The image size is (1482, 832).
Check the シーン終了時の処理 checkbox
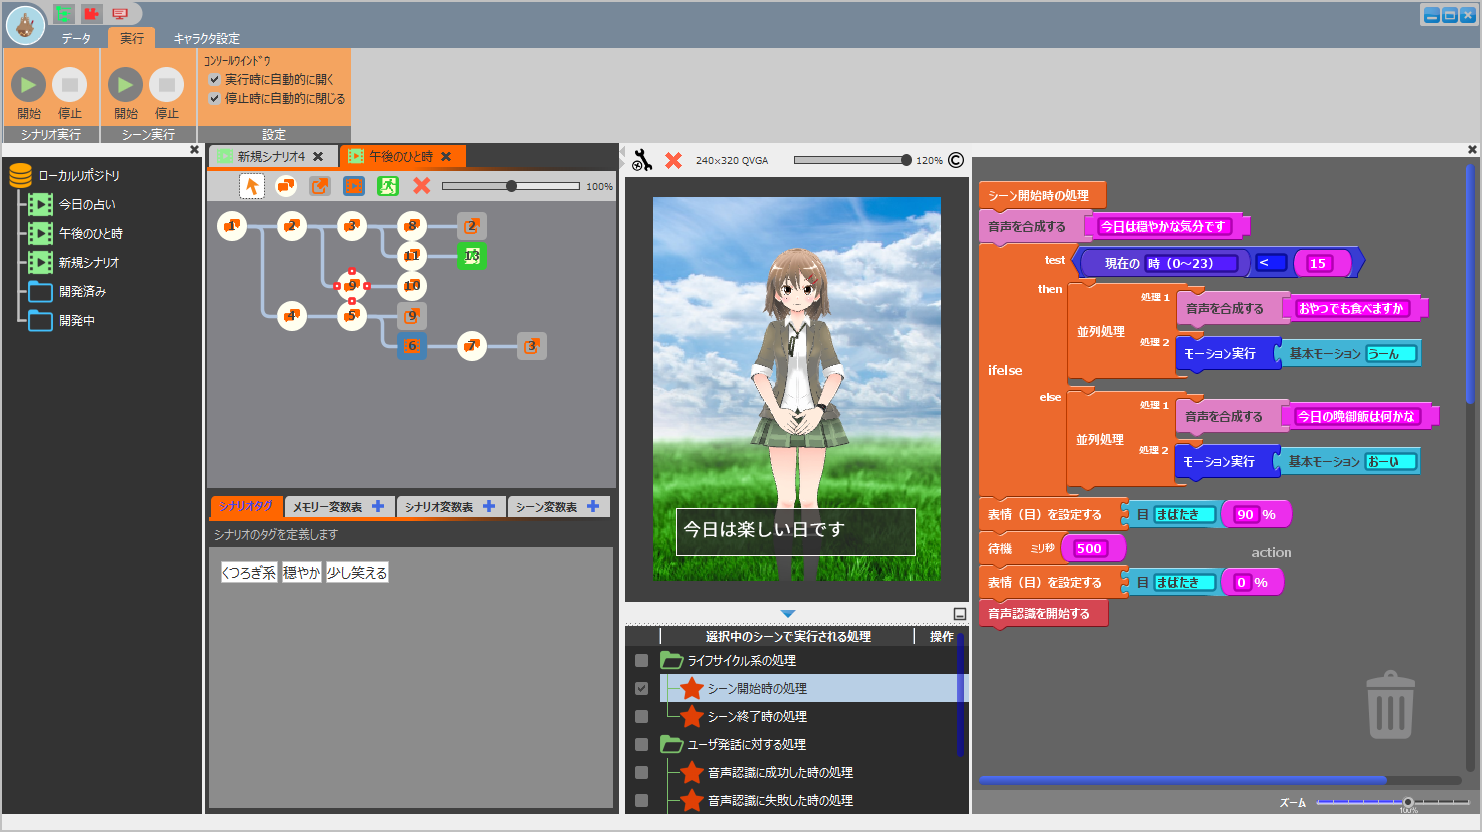coord(641,716)
